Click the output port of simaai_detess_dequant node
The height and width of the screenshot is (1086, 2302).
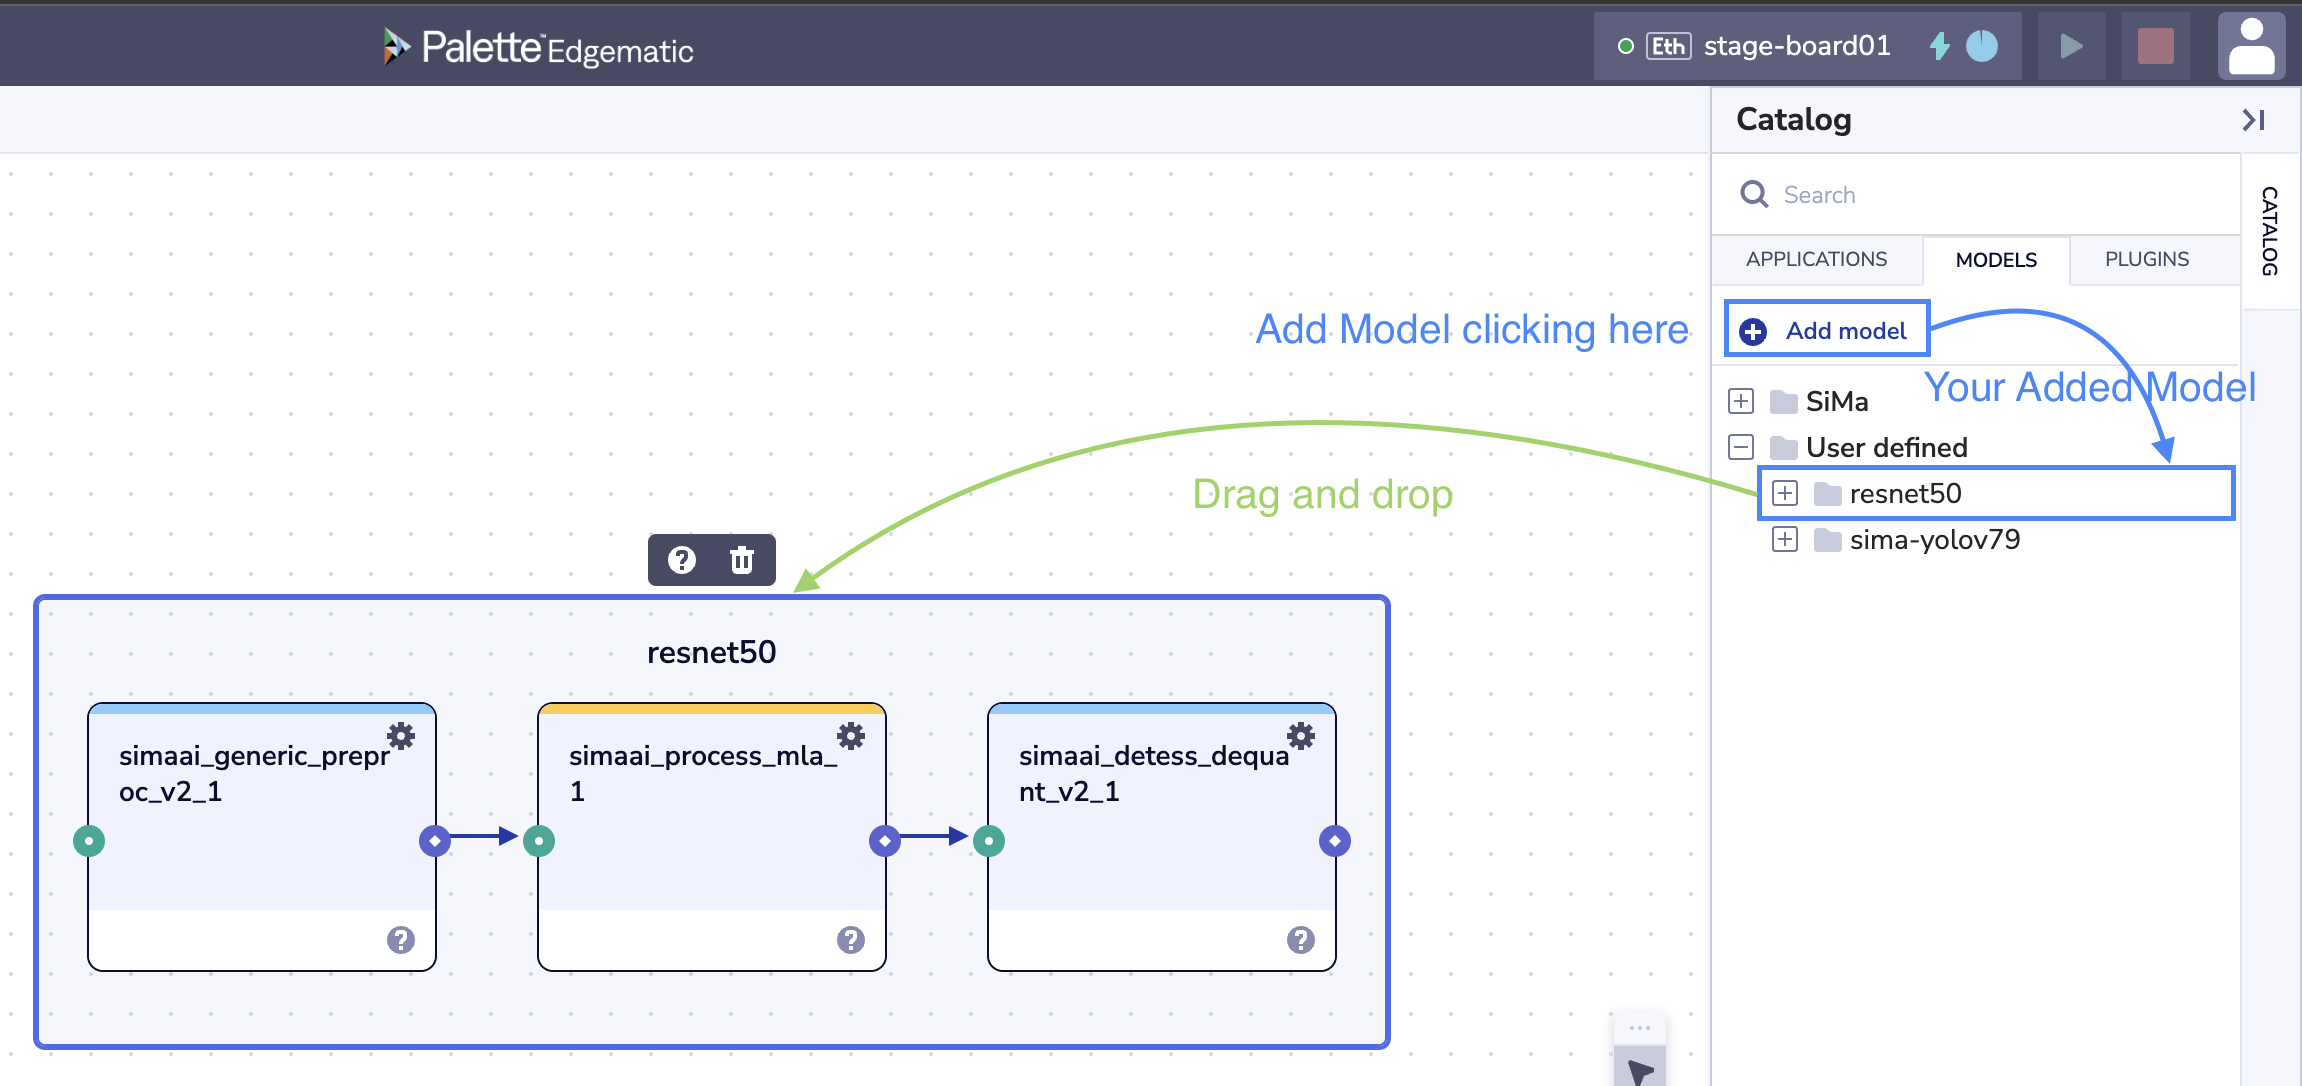tap(1335, 841)
